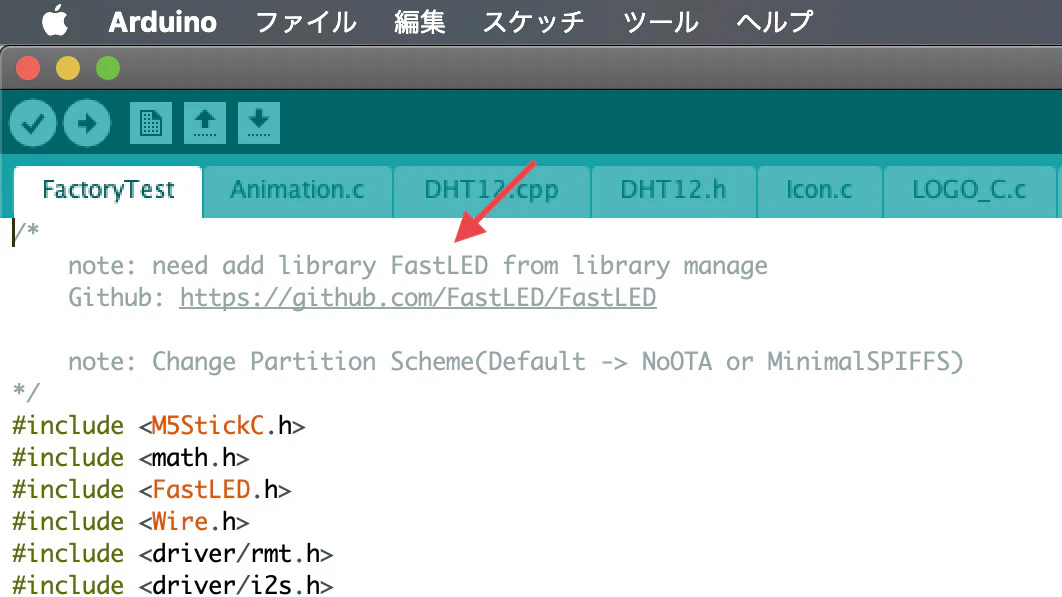Image resolution: width=1062 pixels, height=597 pixels.
Task: Close the window with the red button
Action: point(28,68)
